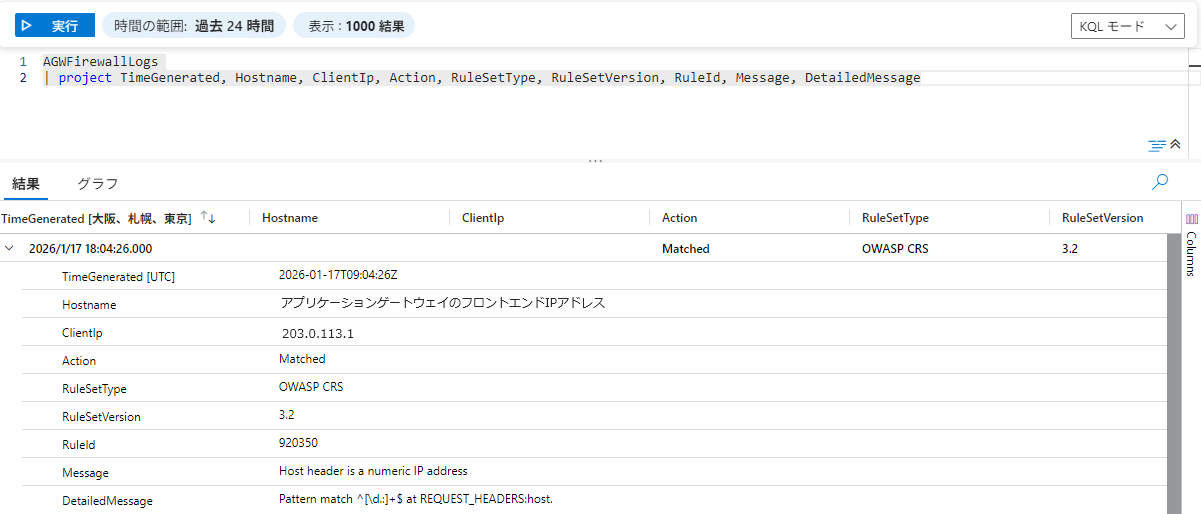This screenshot has width=1201, height=514.
Task: Click the RuleSetVersion column header
Action: point(1102,218)
